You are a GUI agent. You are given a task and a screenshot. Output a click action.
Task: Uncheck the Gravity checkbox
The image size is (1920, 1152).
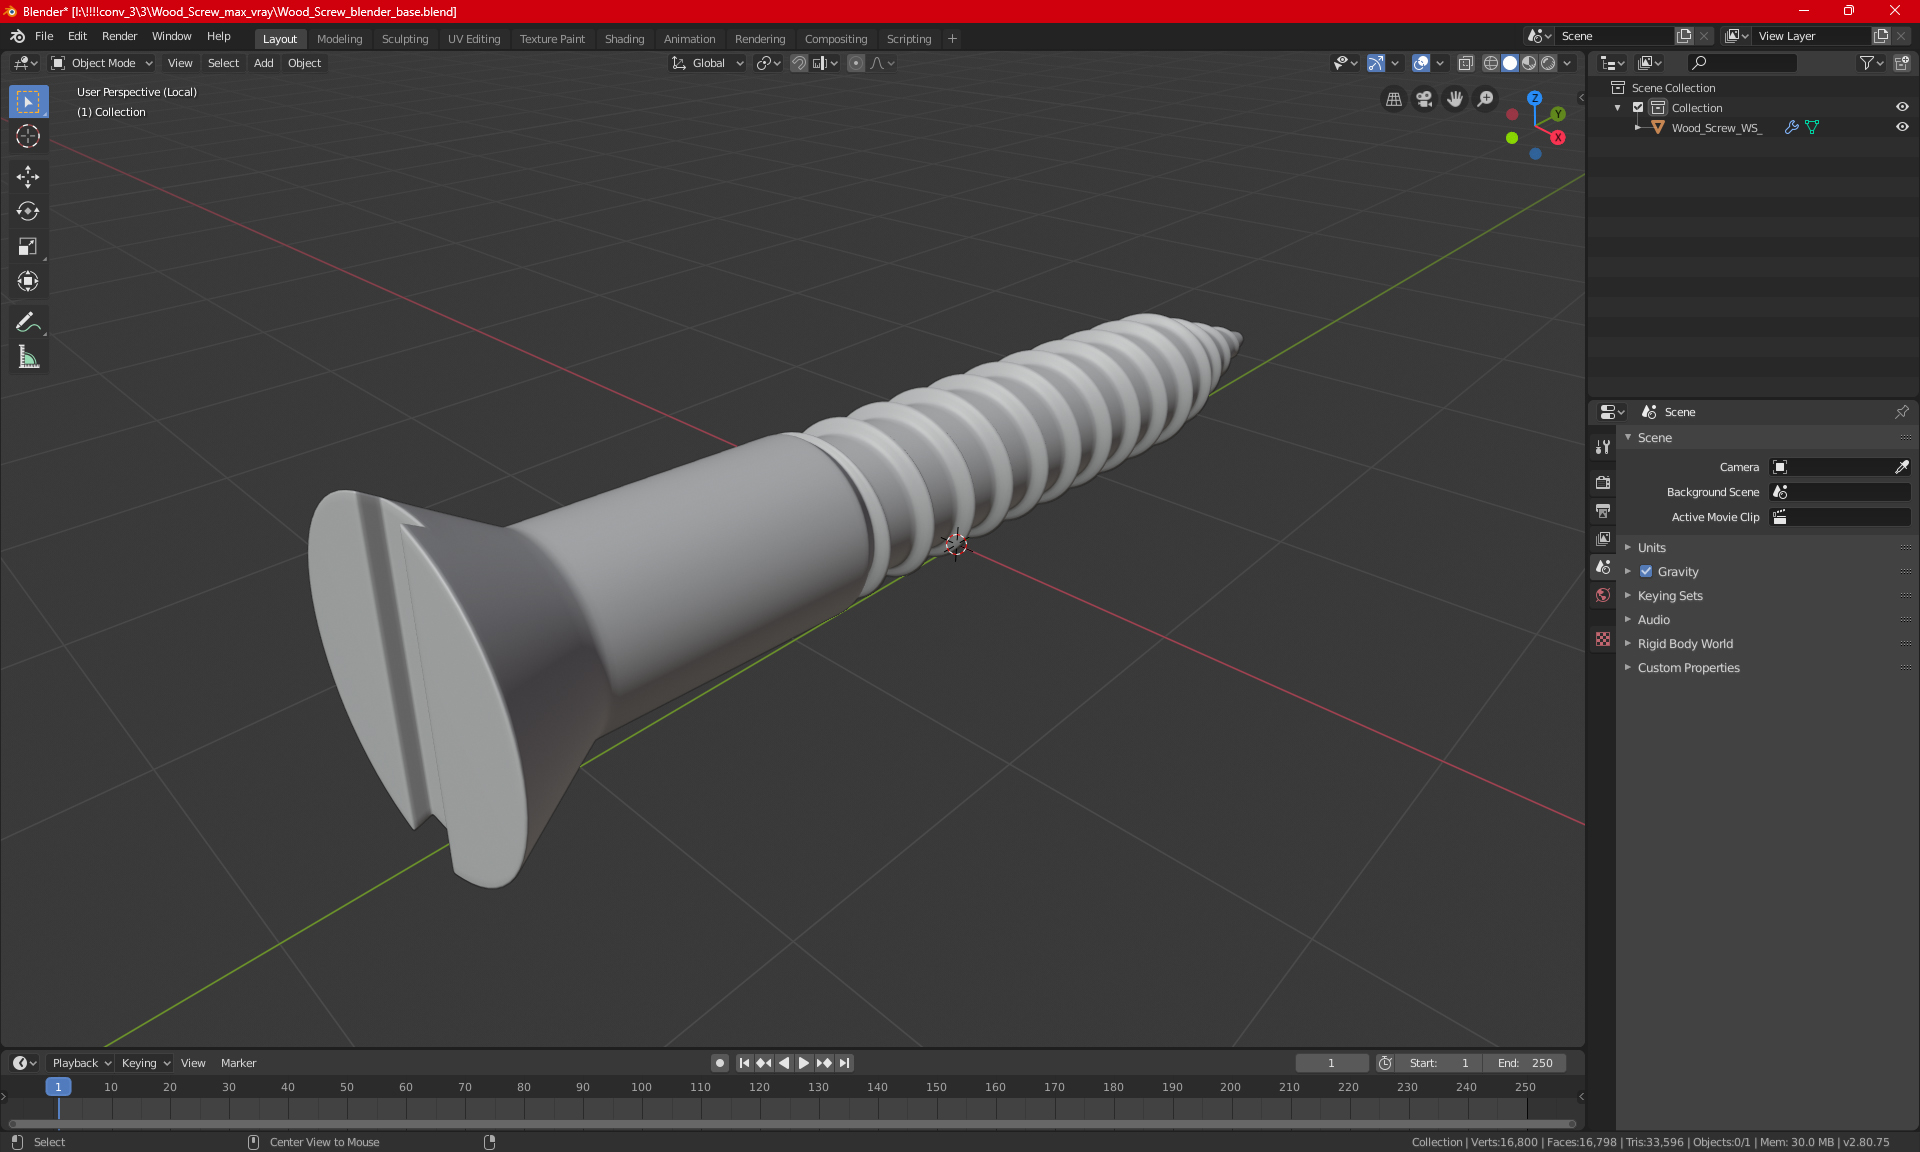(1646, 572)
